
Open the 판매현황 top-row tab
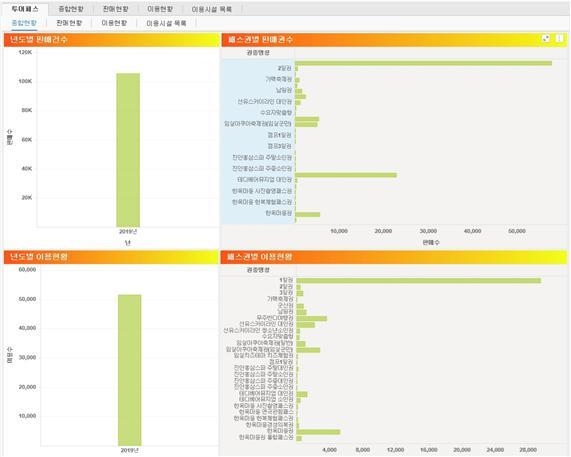[x=115, y=9]
